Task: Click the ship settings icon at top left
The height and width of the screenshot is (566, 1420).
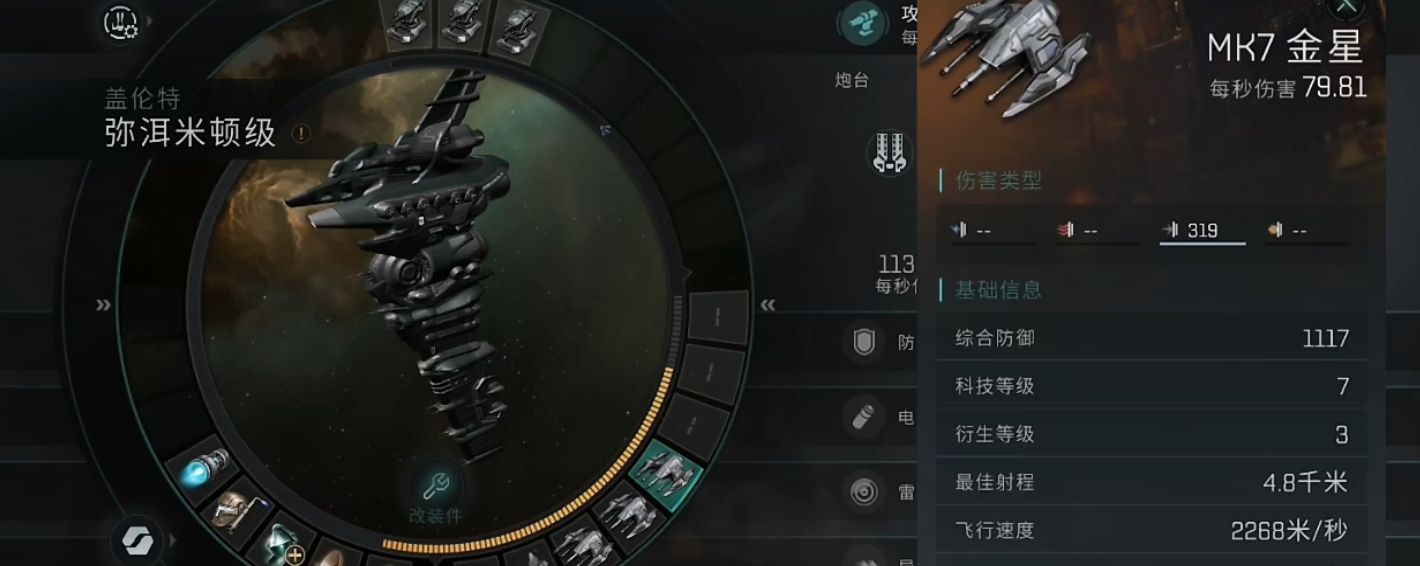Action: pos(121,21)
